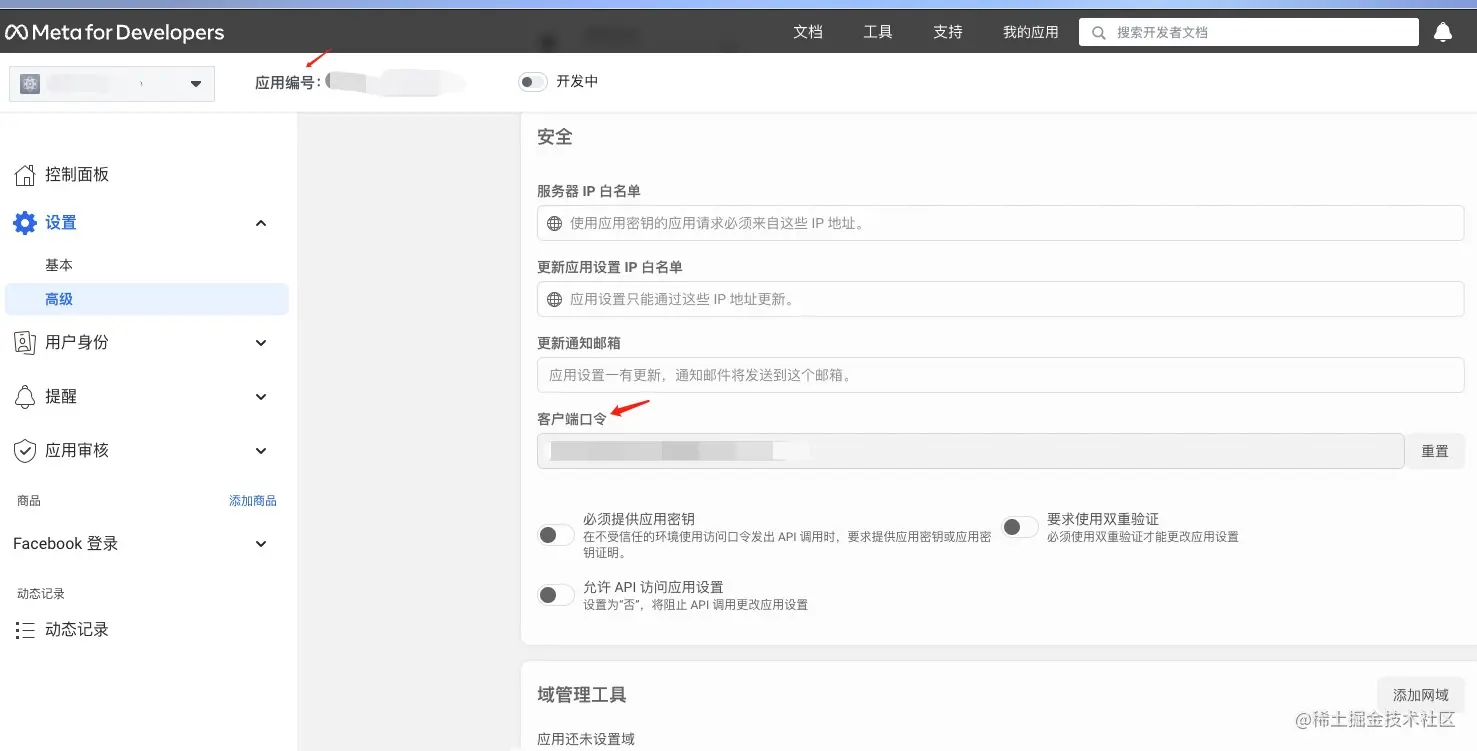Click the bell icon beside 提醒
This screenshot has width=1477, height=751.
point(25,397)
